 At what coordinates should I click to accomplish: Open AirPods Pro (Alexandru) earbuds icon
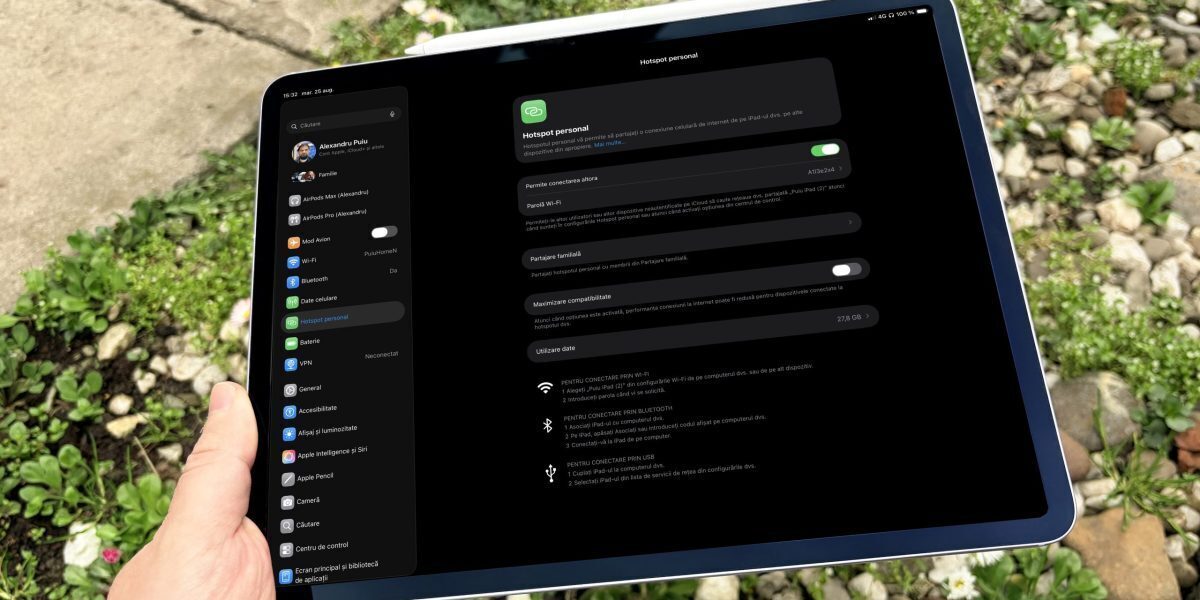tap(294, 219)
